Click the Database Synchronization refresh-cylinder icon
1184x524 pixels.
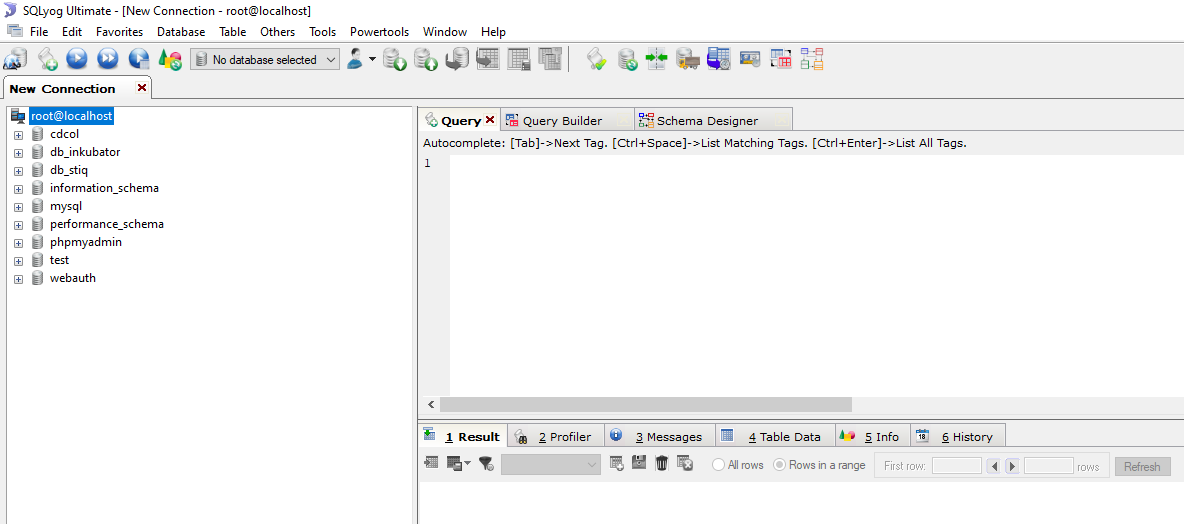tap(627, 59)
